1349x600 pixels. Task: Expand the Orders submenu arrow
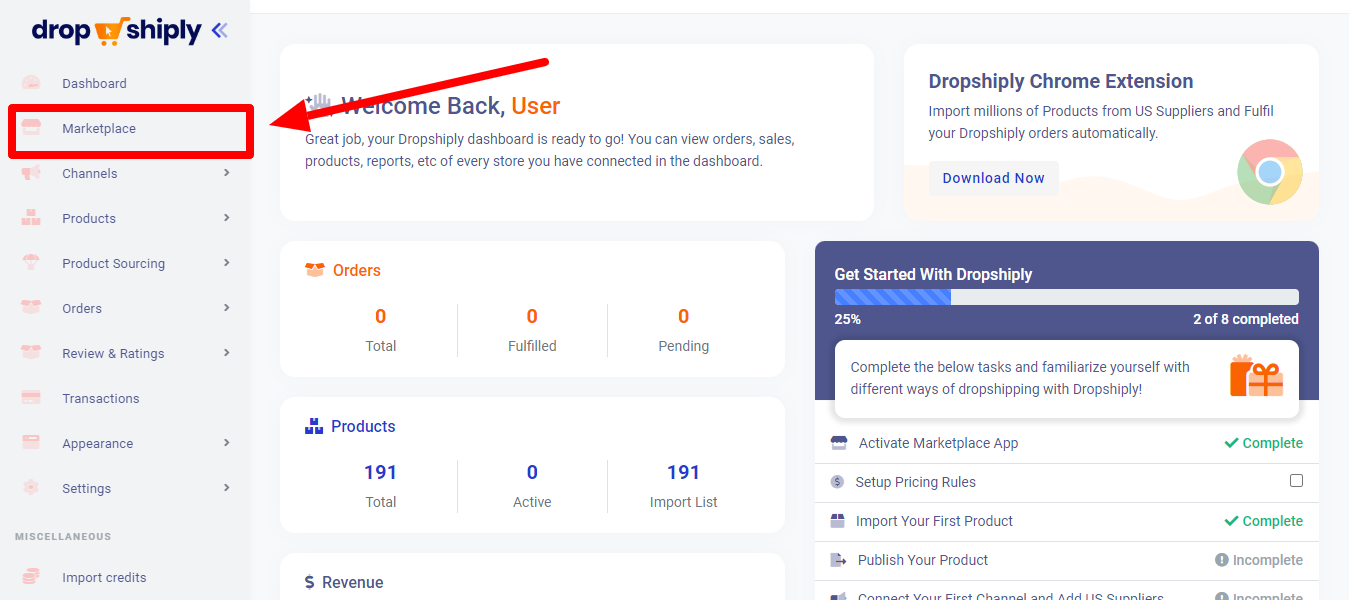(227, 308)
